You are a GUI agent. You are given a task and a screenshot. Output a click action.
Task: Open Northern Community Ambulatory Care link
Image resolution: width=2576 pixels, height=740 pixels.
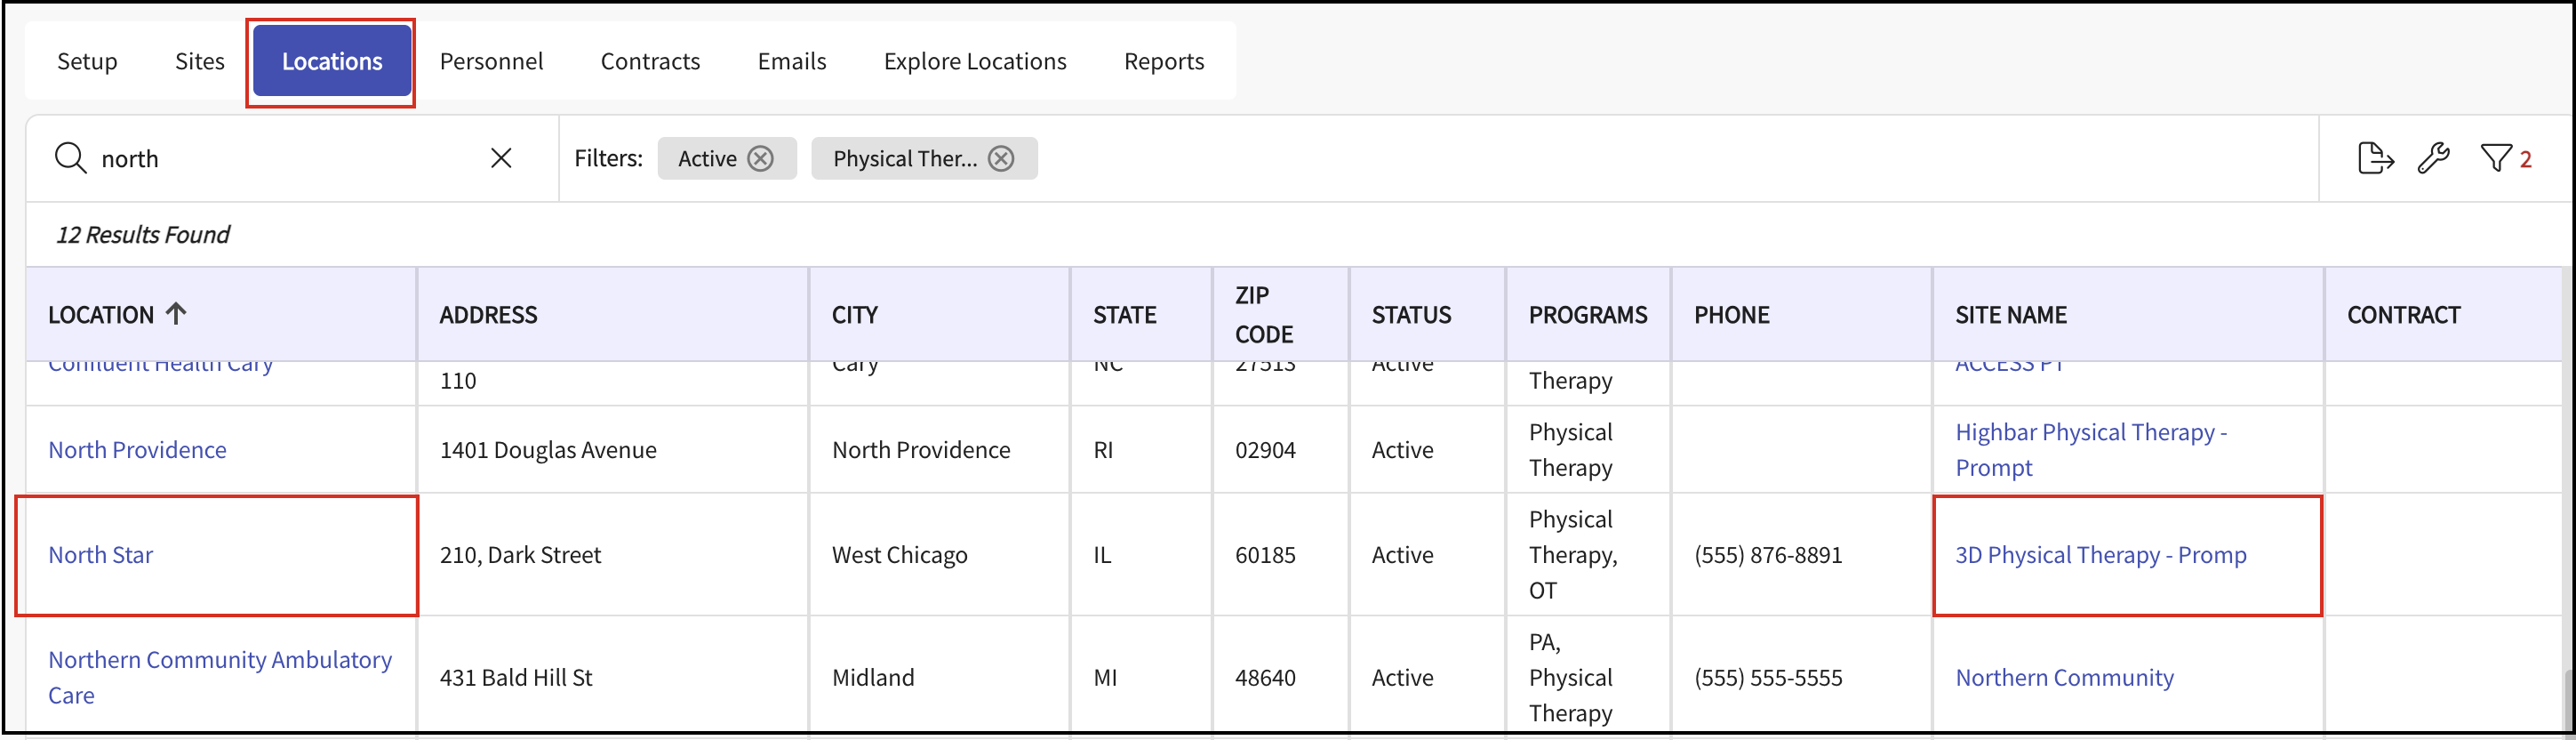coord(220,677)
